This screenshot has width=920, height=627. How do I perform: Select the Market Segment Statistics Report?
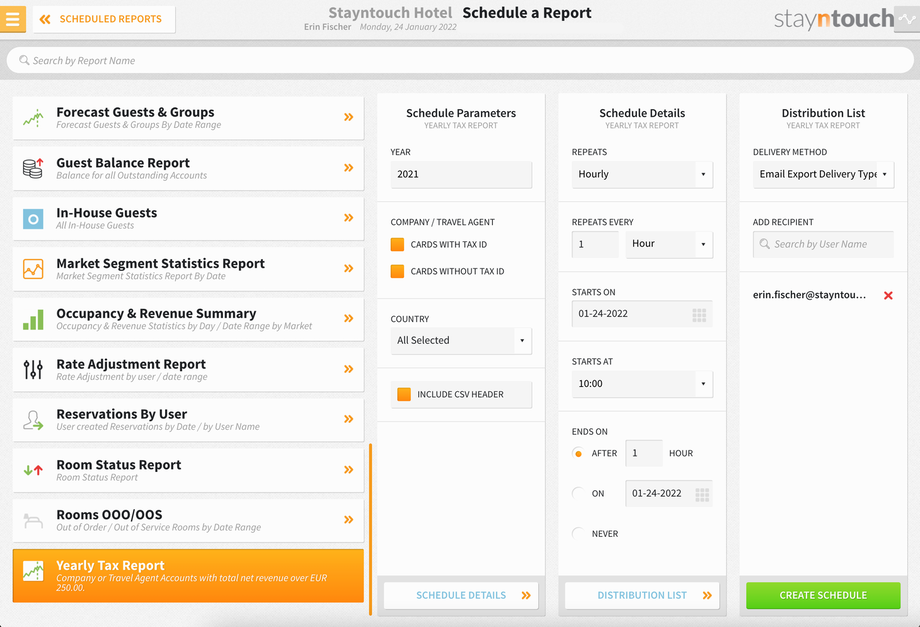coord(188,269)
